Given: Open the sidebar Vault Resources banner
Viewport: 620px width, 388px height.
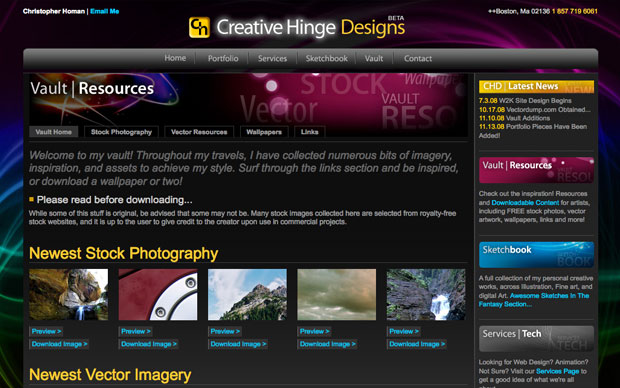Looking at the screenshot, I should (x=536, y=170).
